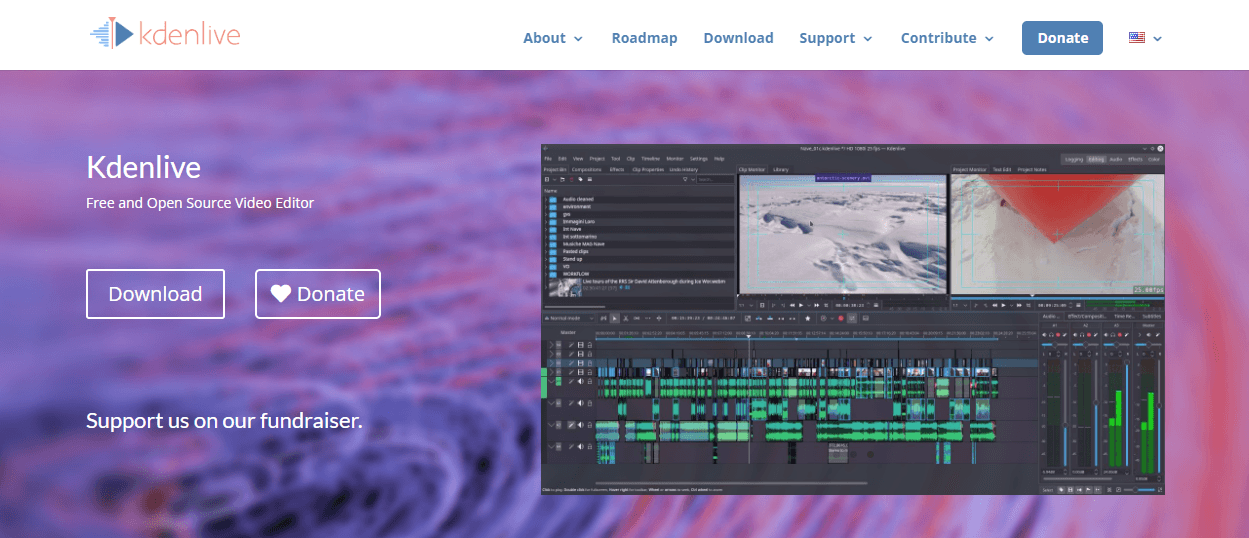The image size is (1249, 538).
Task: Open the language selector with the US flag
Action: (x=1146, y=38)
